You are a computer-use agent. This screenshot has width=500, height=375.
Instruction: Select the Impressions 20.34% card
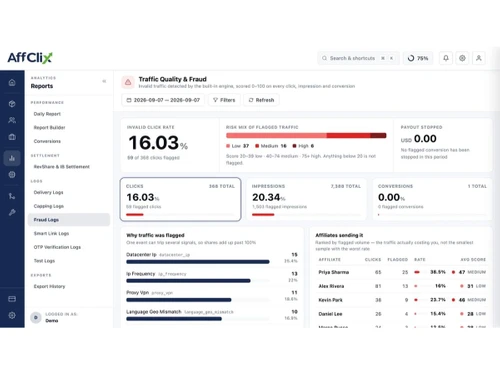click(306, 199)
